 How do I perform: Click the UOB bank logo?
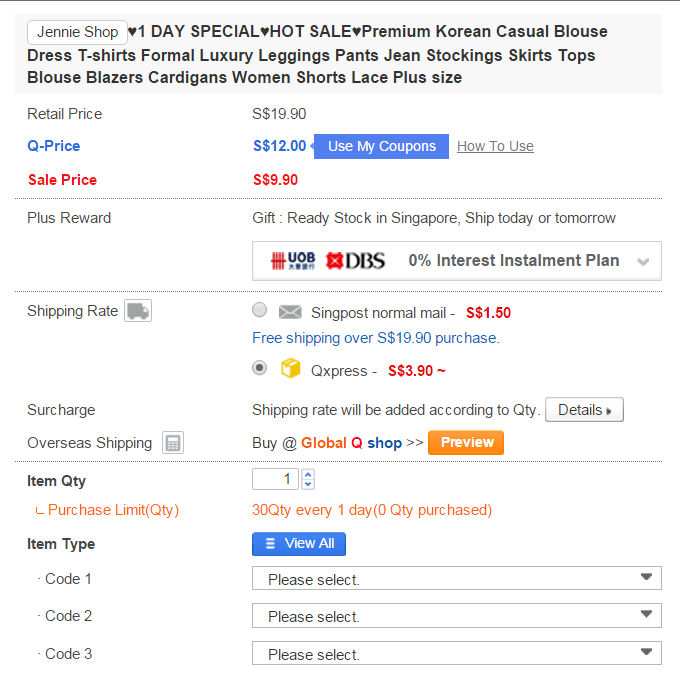click(293, 261)
